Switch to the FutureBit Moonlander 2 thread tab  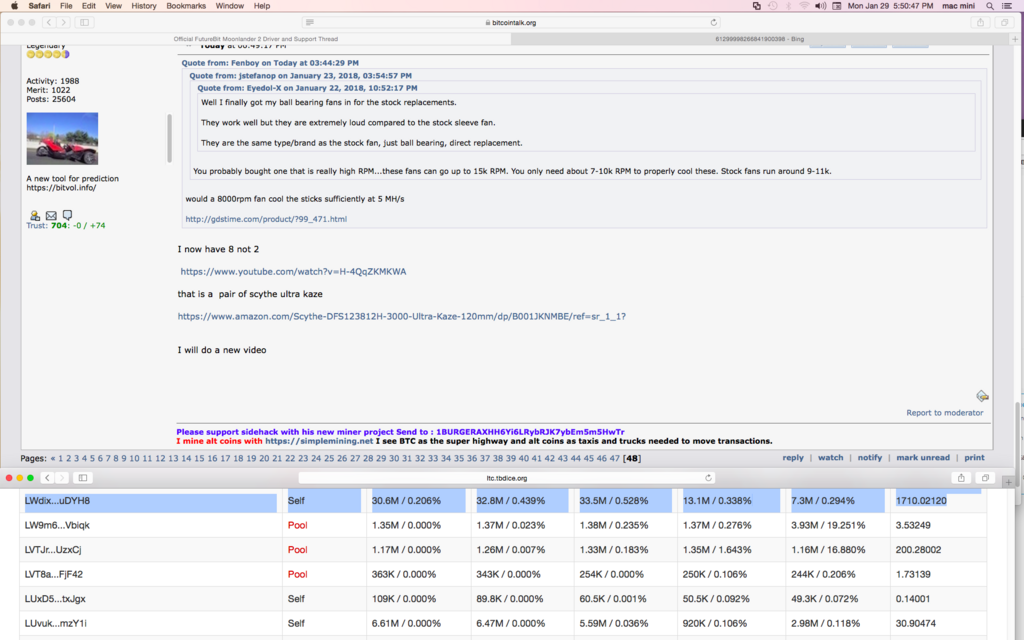pyautogui.click(x=256, y=39)
